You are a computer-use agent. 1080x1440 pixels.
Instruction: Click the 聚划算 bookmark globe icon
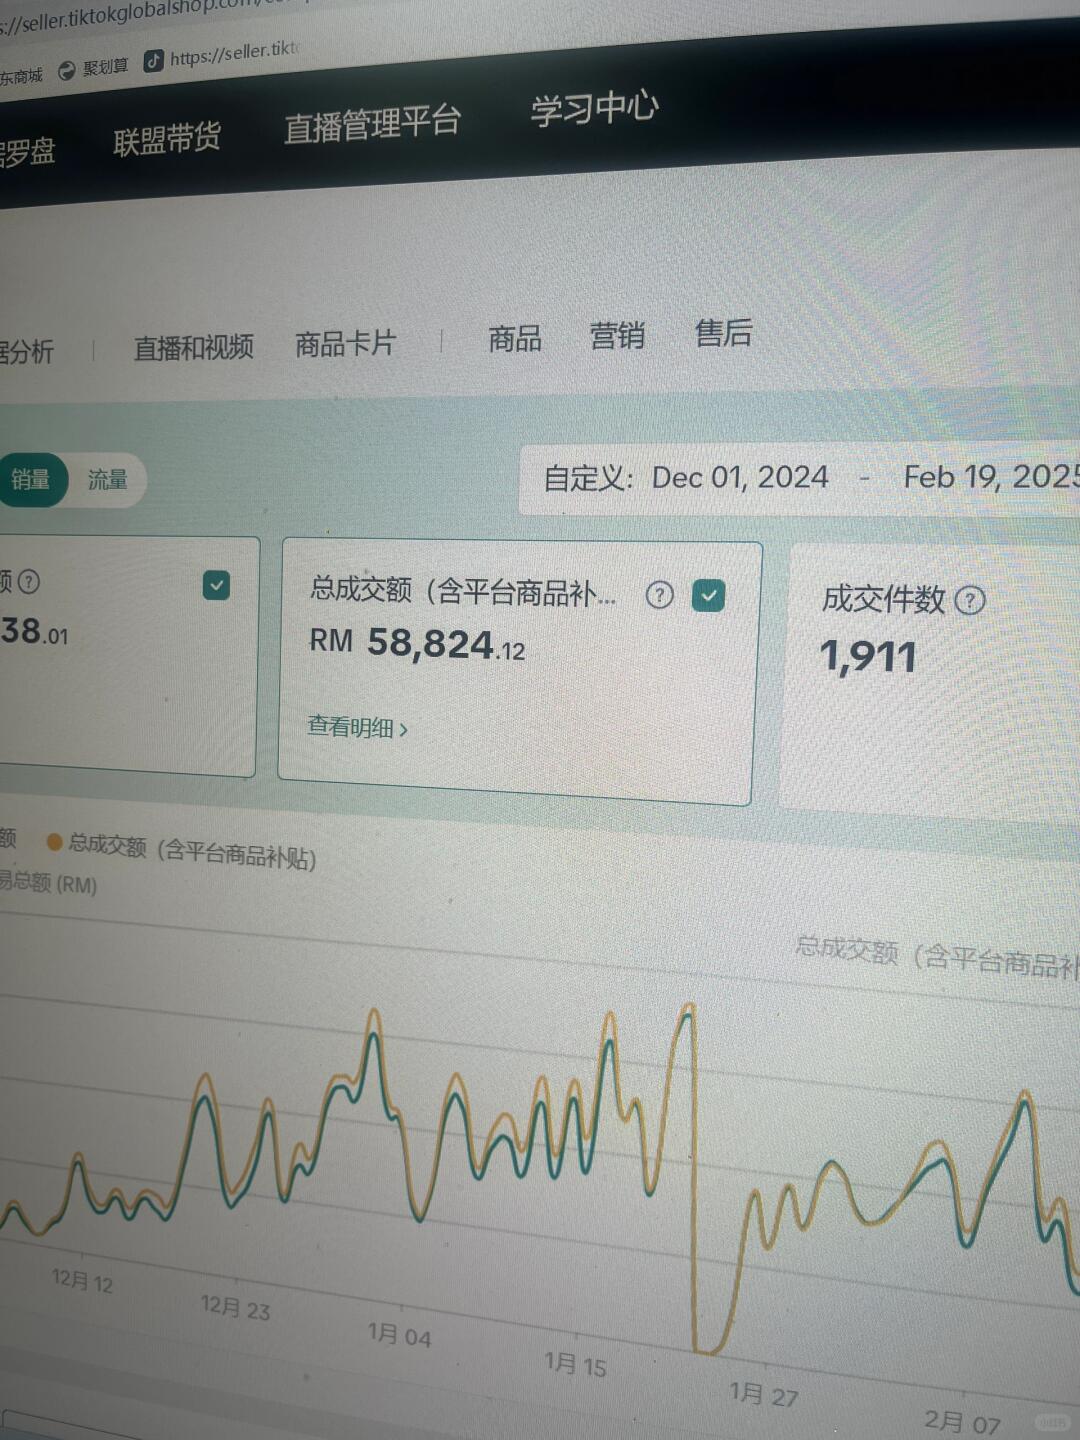point(67,70)
